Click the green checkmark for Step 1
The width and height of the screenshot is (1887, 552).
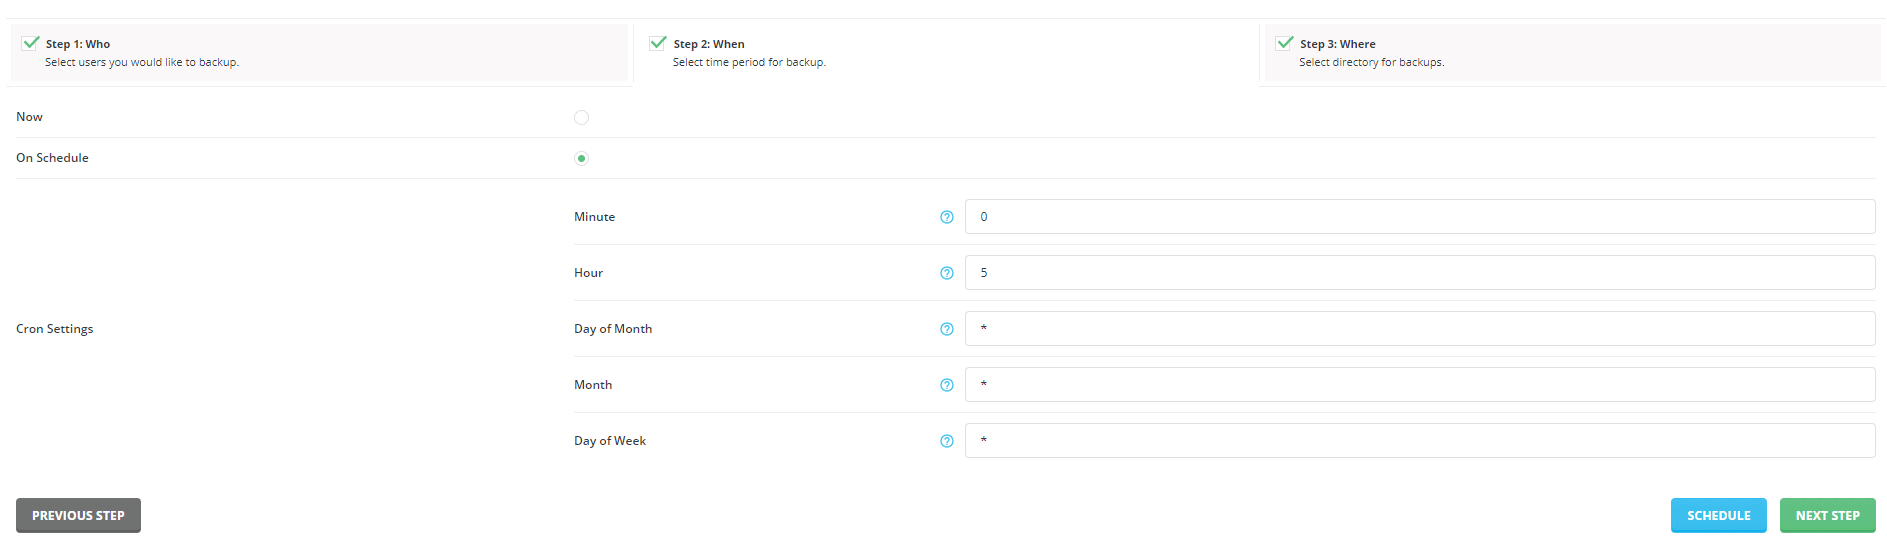pyautogui.click(x=31, y=43)
